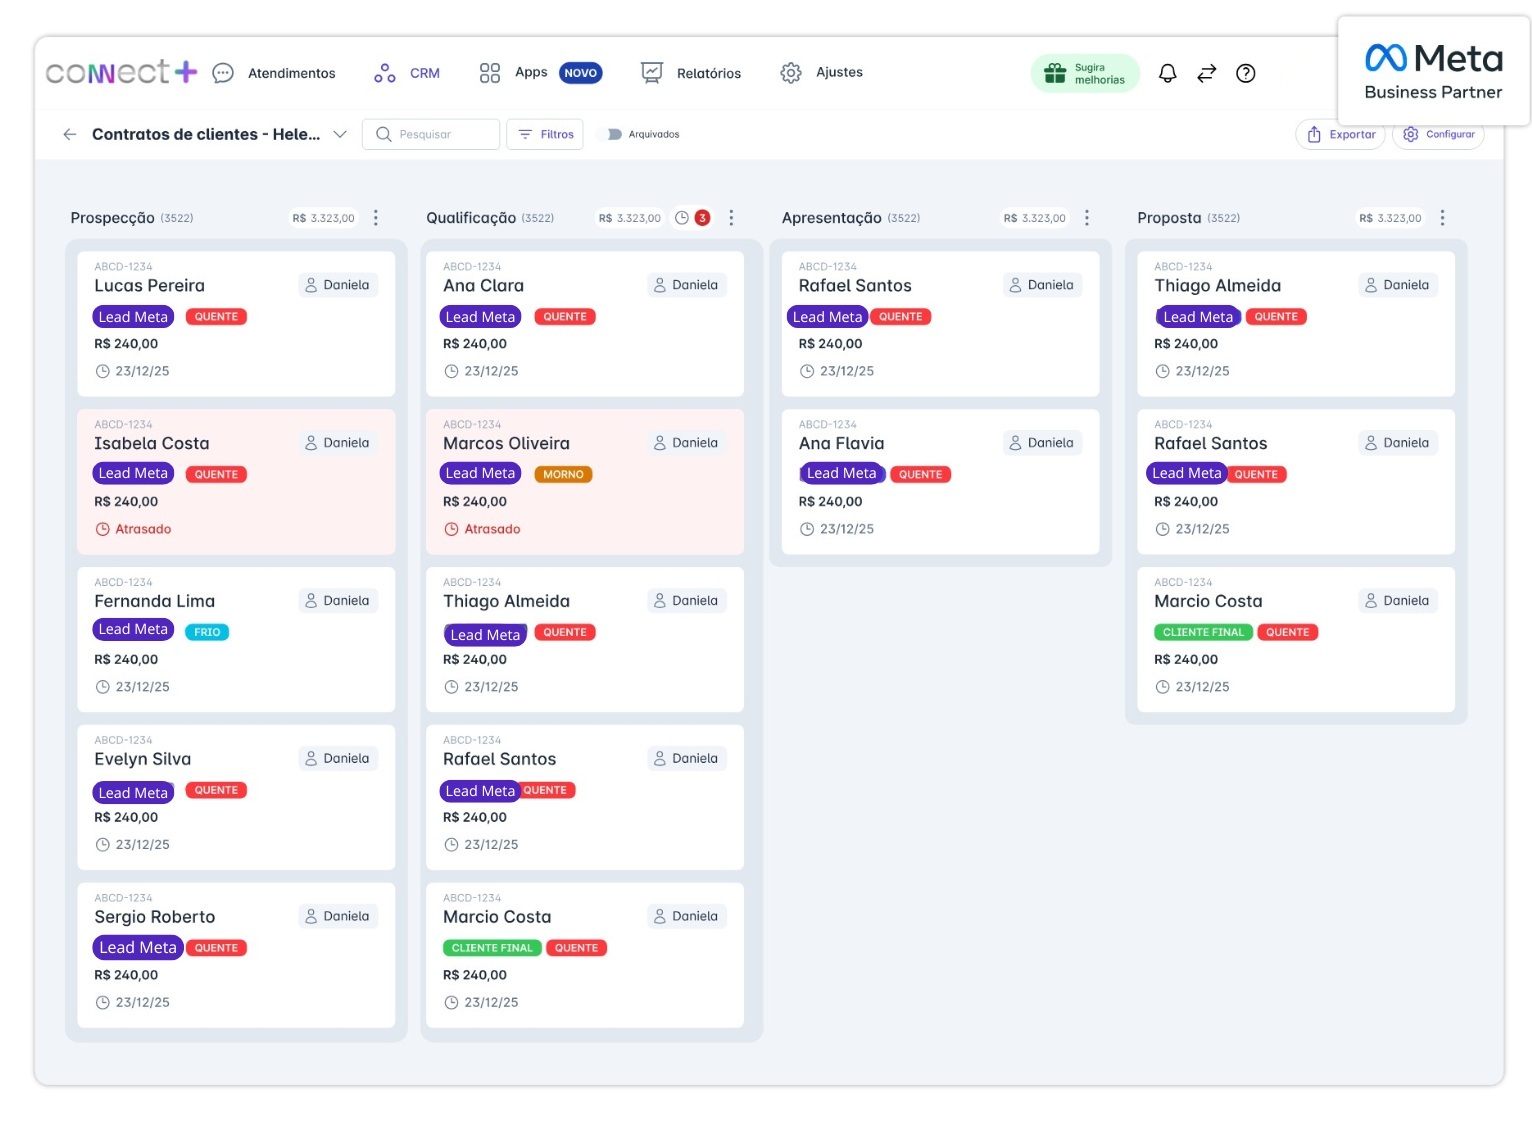Click the Exportar button

tap(1340, 134)
